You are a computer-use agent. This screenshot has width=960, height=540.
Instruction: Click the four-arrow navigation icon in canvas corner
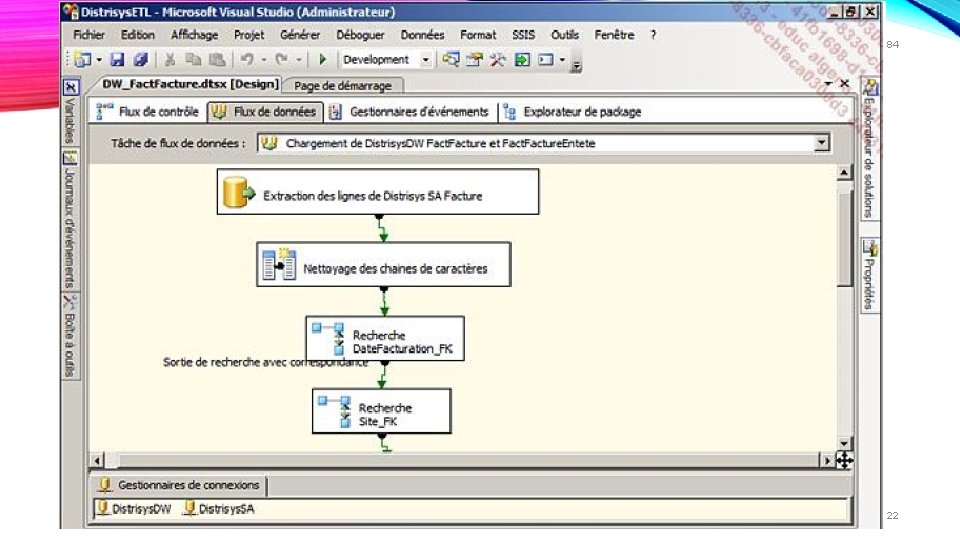844,460
